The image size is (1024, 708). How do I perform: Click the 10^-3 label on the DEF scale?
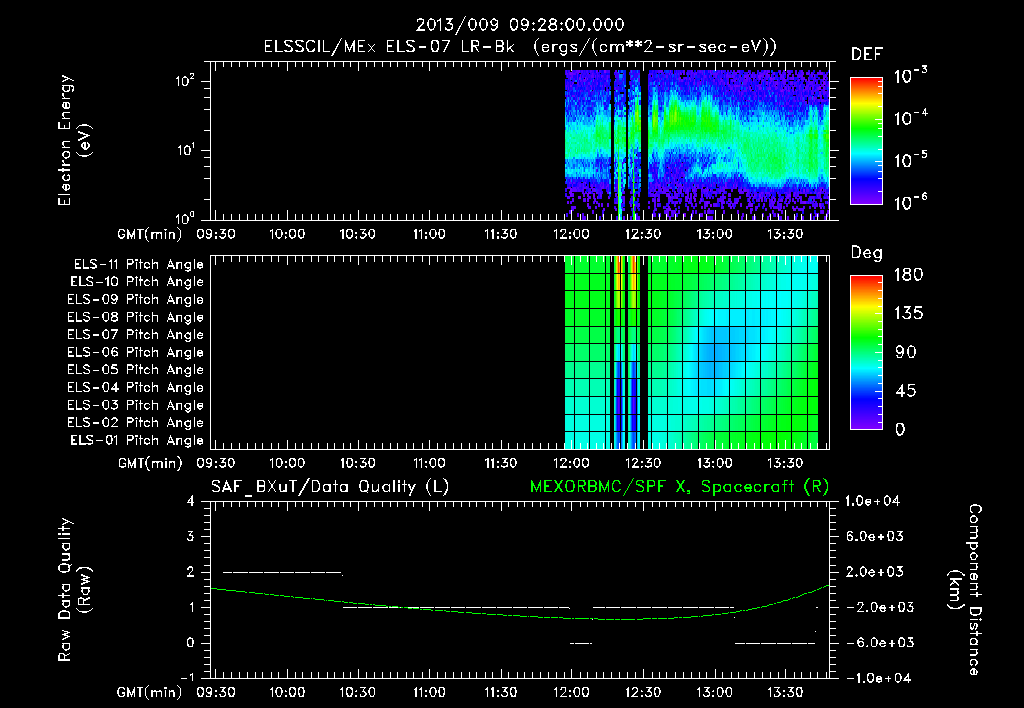coord(910,76)
